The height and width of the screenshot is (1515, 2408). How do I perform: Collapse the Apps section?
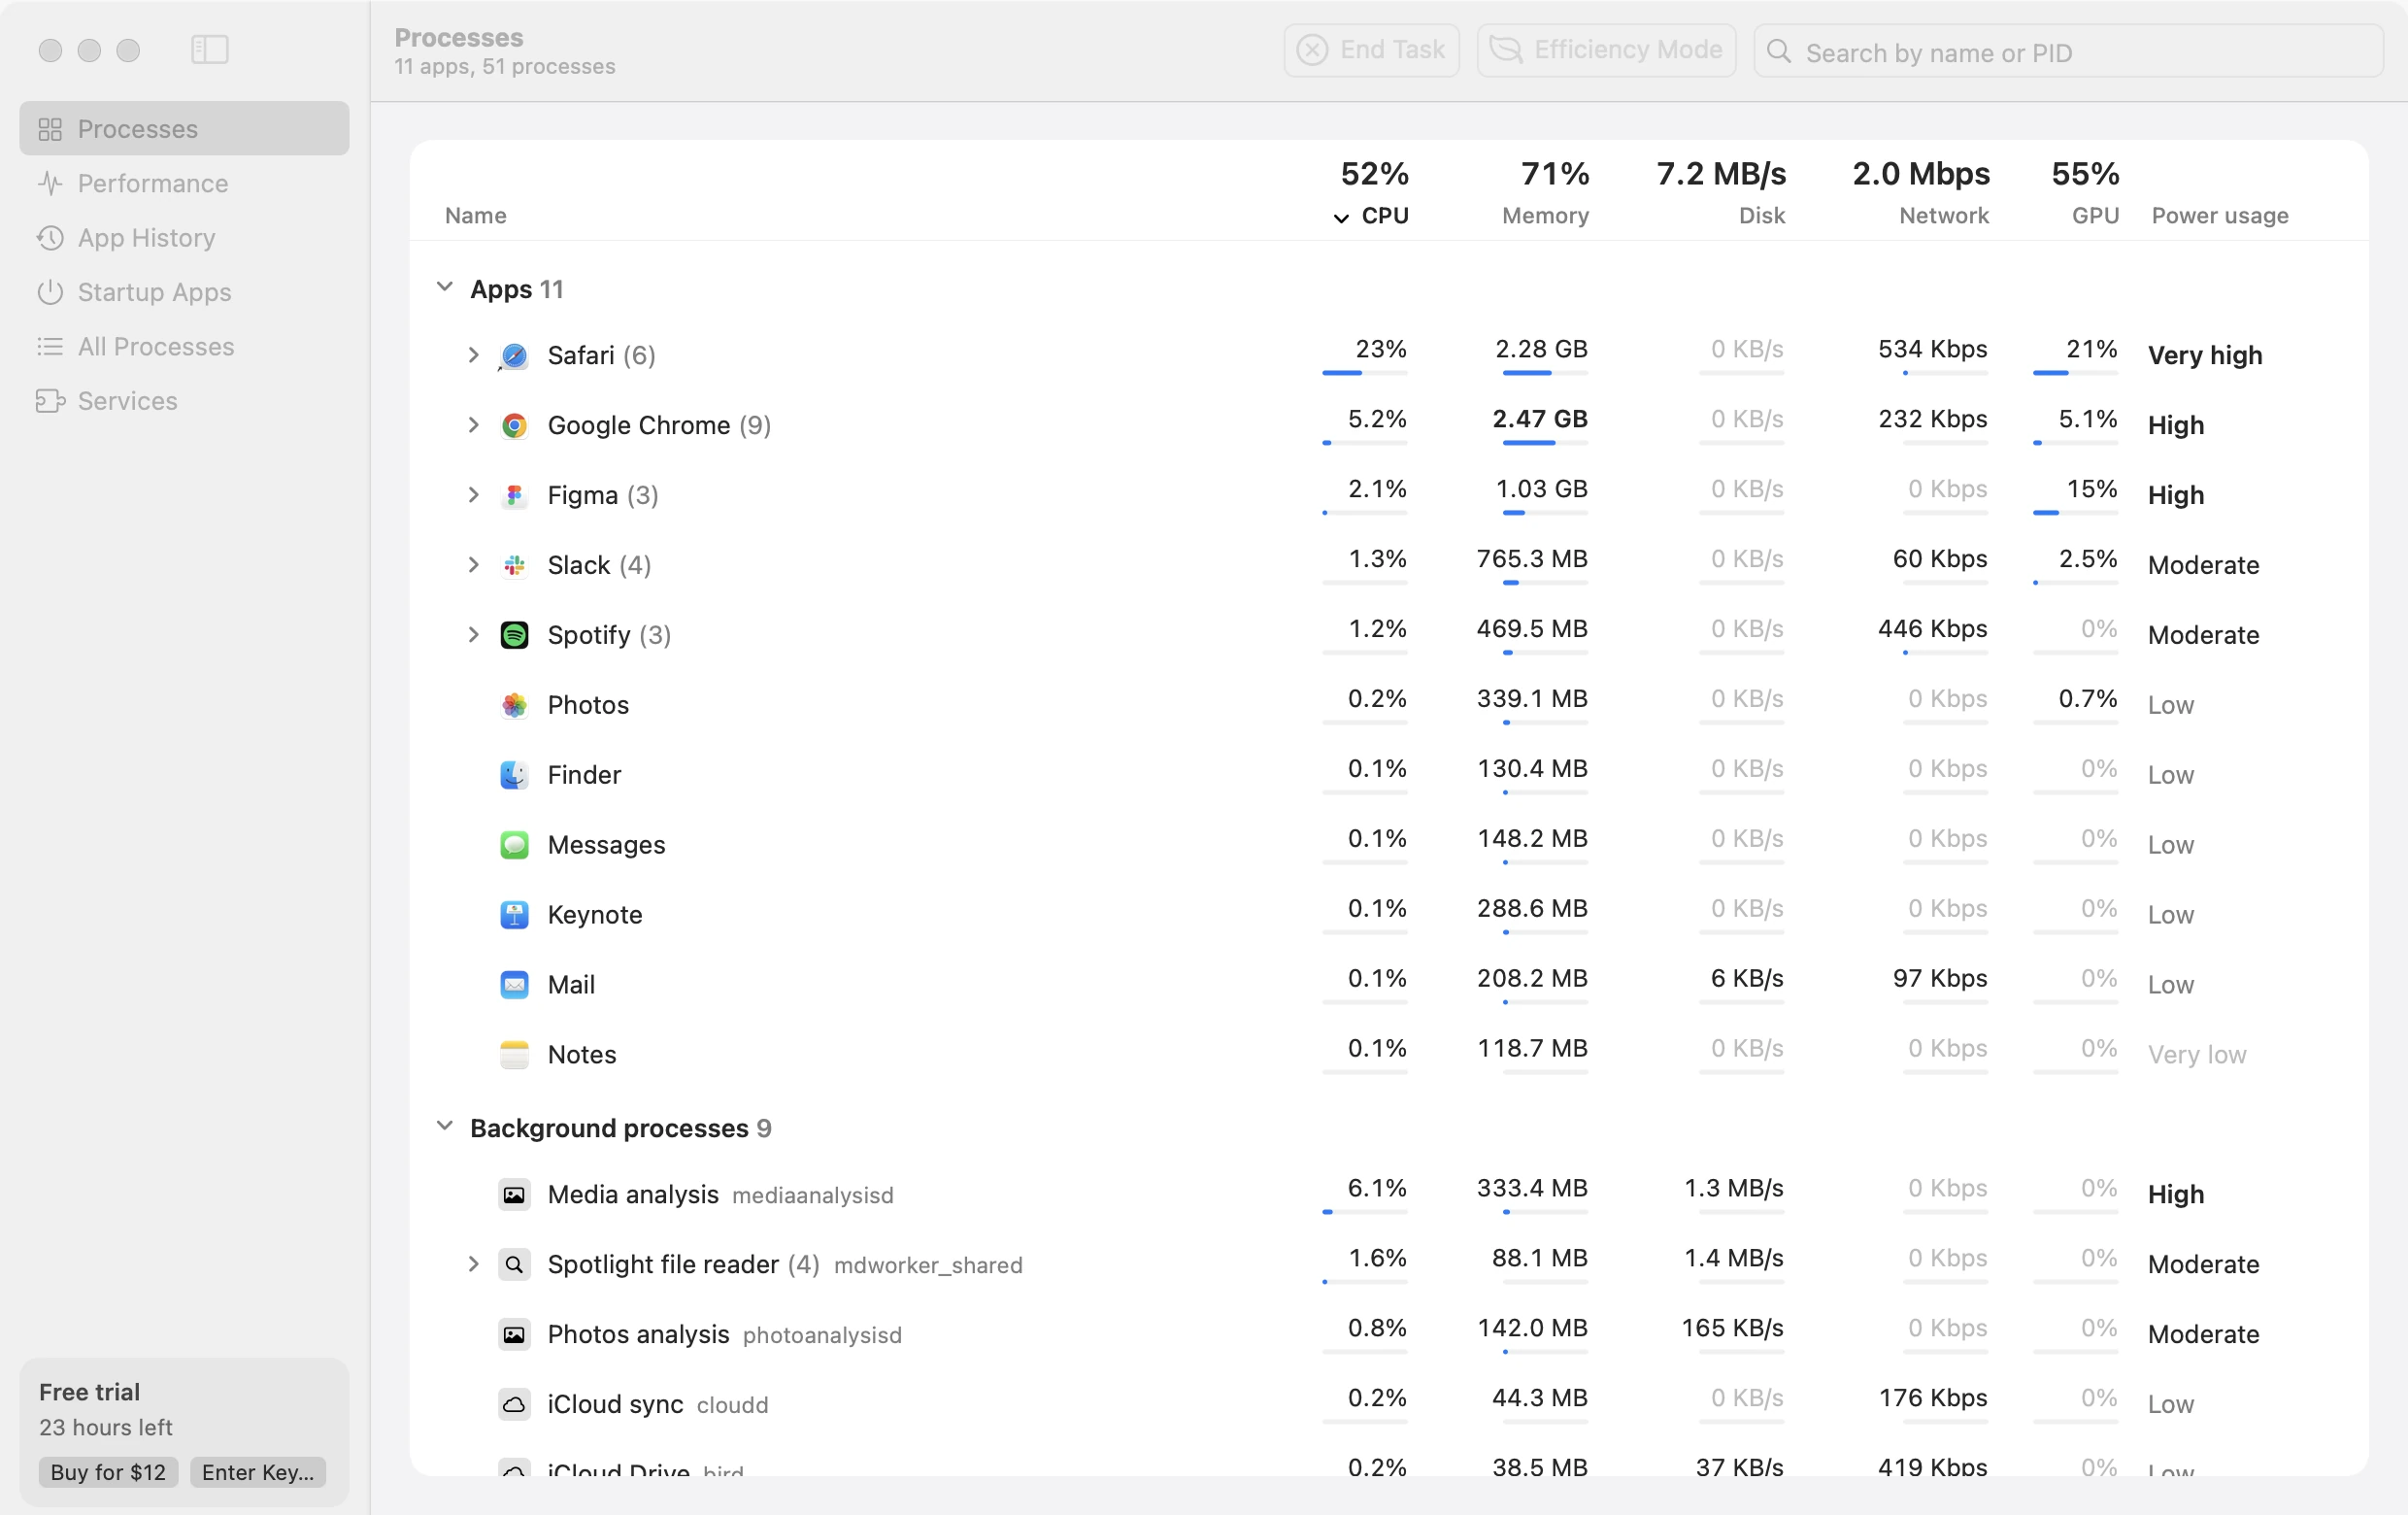445,288
